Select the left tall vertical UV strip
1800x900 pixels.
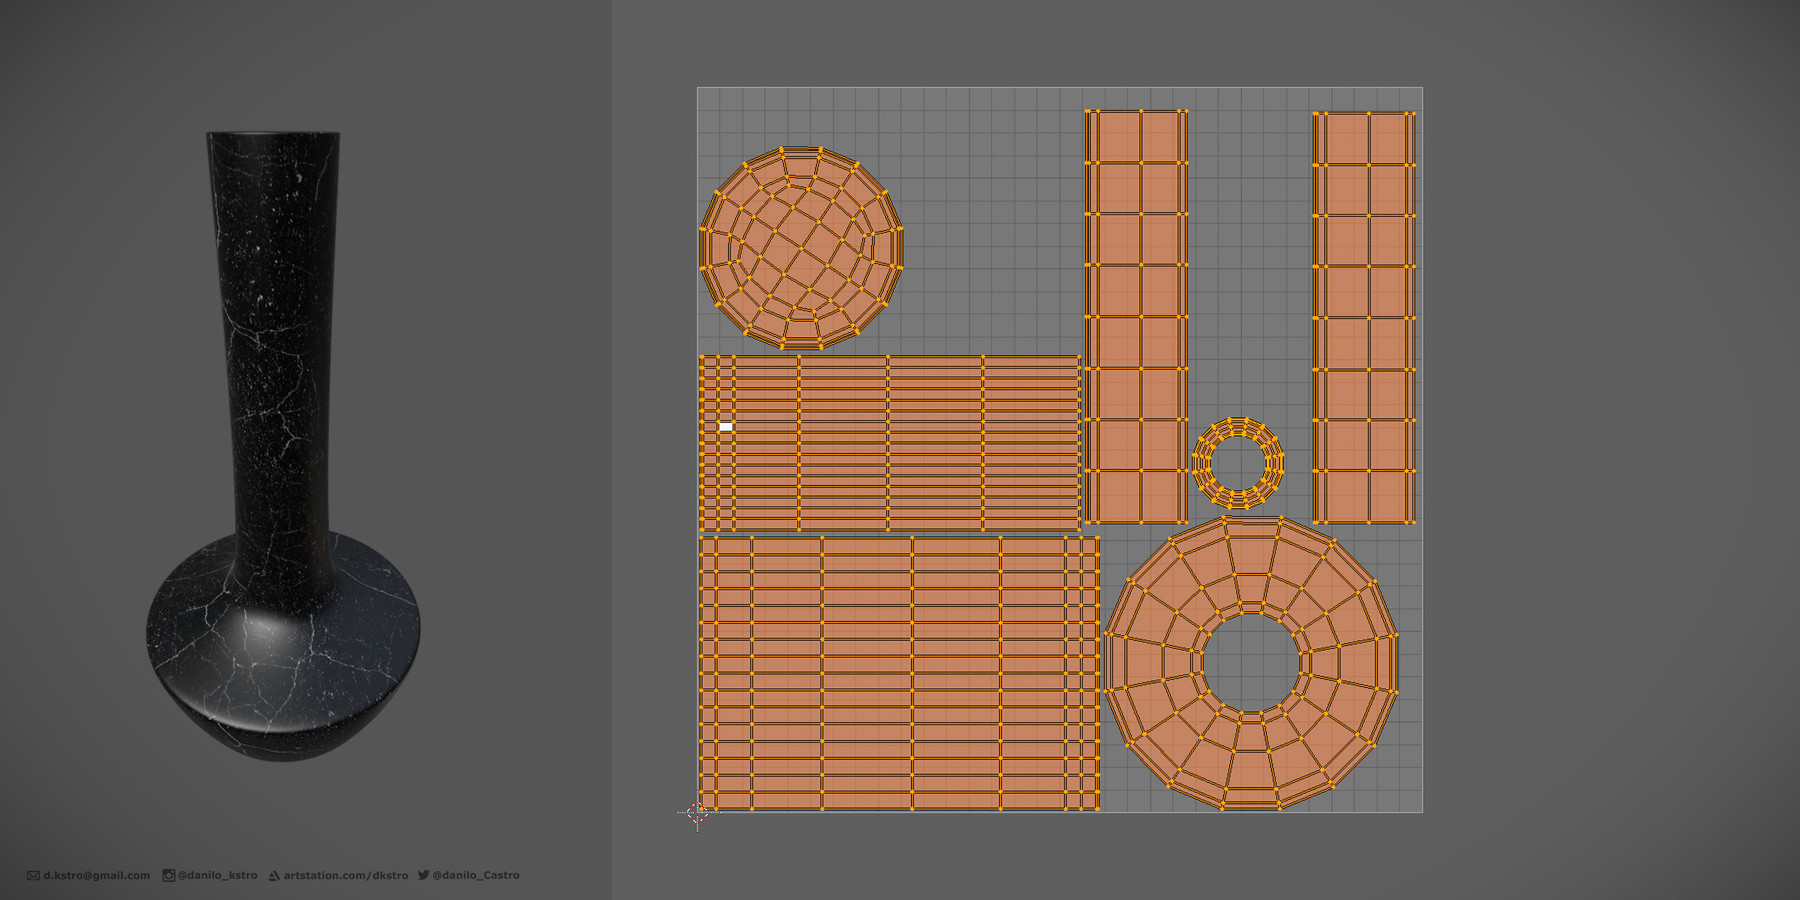(1136, 317)
